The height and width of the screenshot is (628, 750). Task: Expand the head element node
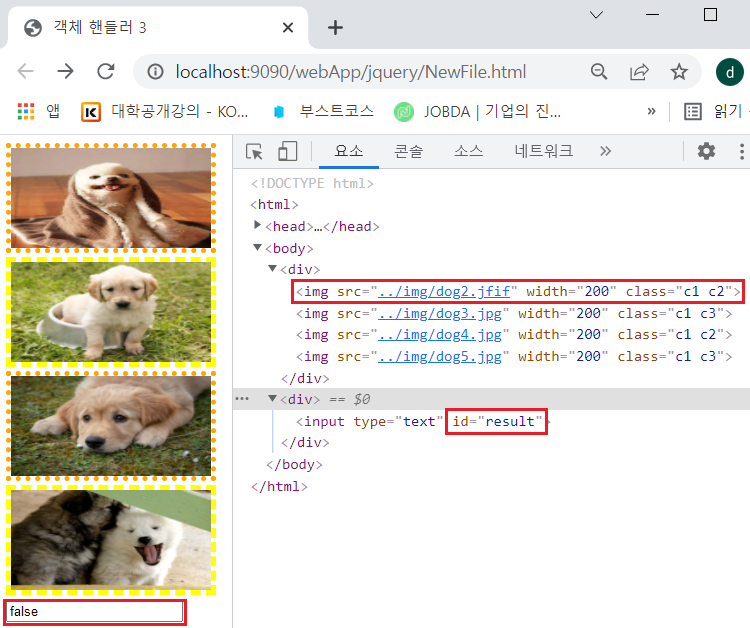pyautogui.click(x=257, y=225)
